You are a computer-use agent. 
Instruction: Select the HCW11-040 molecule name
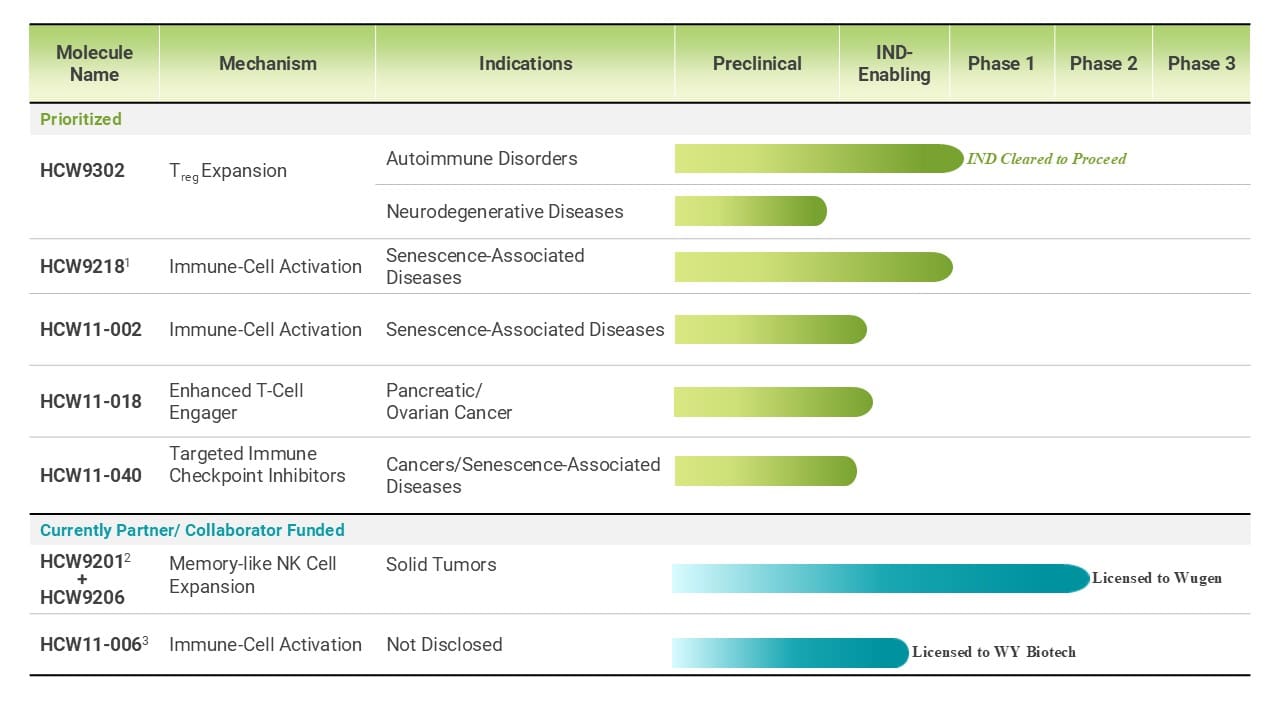pos(91,475)
